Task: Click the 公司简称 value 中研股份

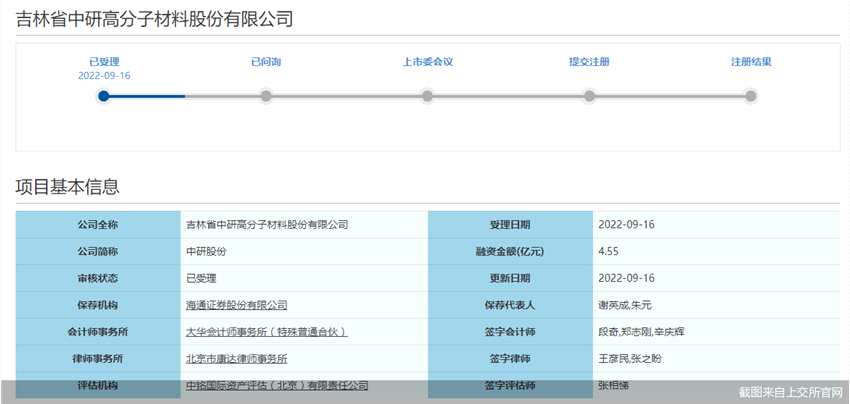Action: point(206,252)
